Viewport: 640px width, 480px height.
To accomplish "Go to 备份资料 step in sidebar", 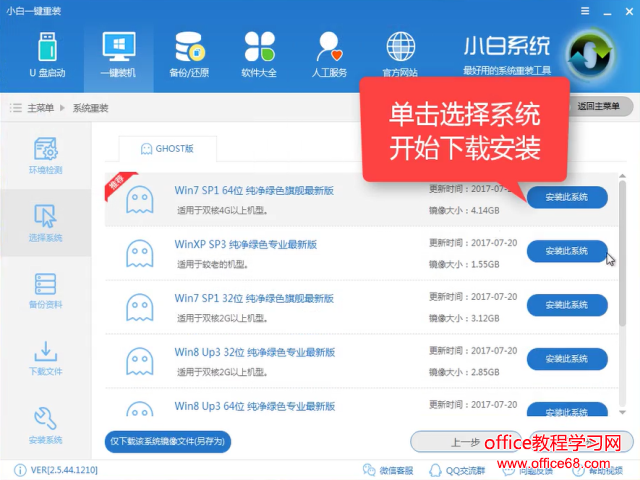I will point(45,291).
